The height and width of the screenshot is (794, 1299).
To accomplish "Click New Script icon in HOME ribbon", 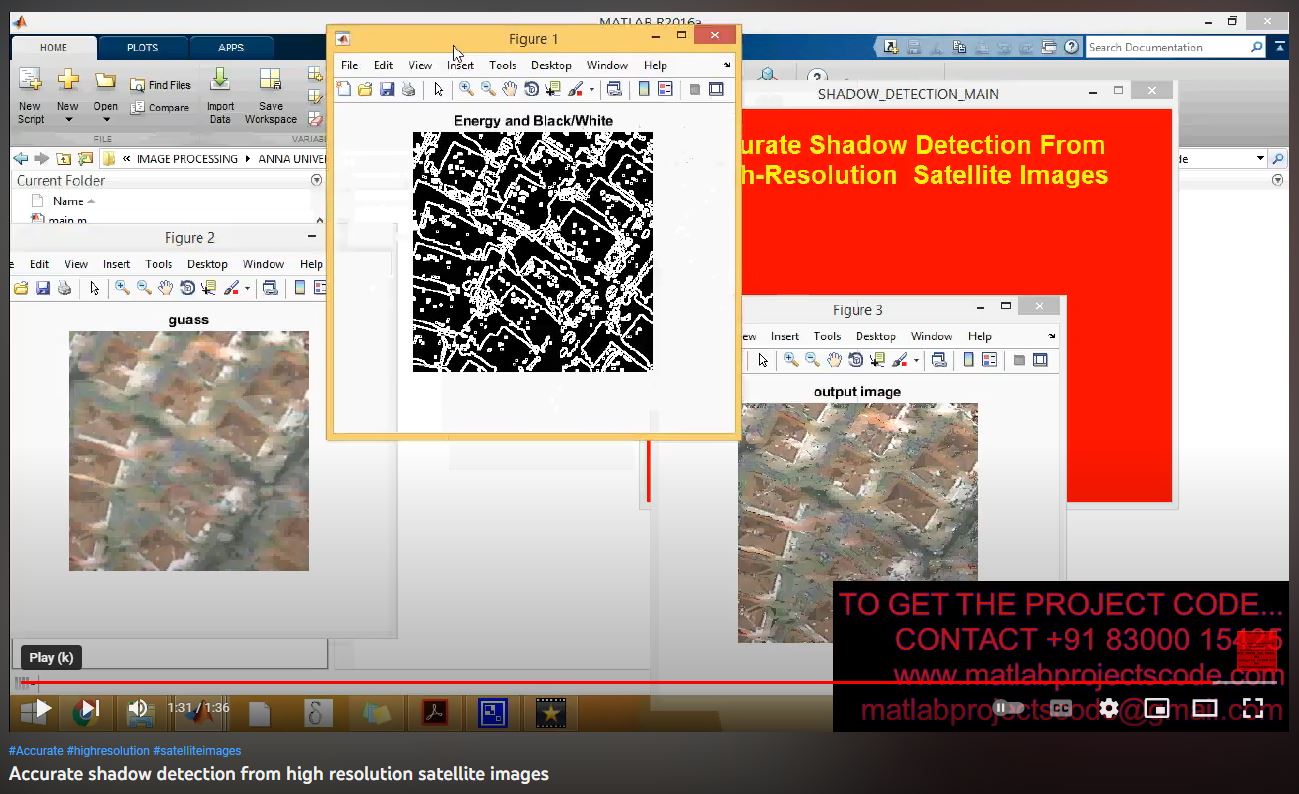I will pos(30,96).
